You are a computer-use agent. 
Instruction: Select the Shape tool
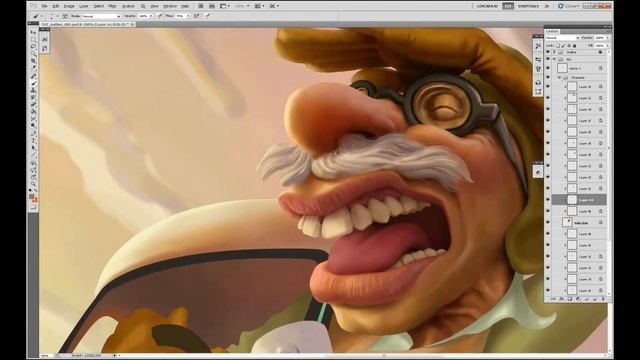coord(33,155)
